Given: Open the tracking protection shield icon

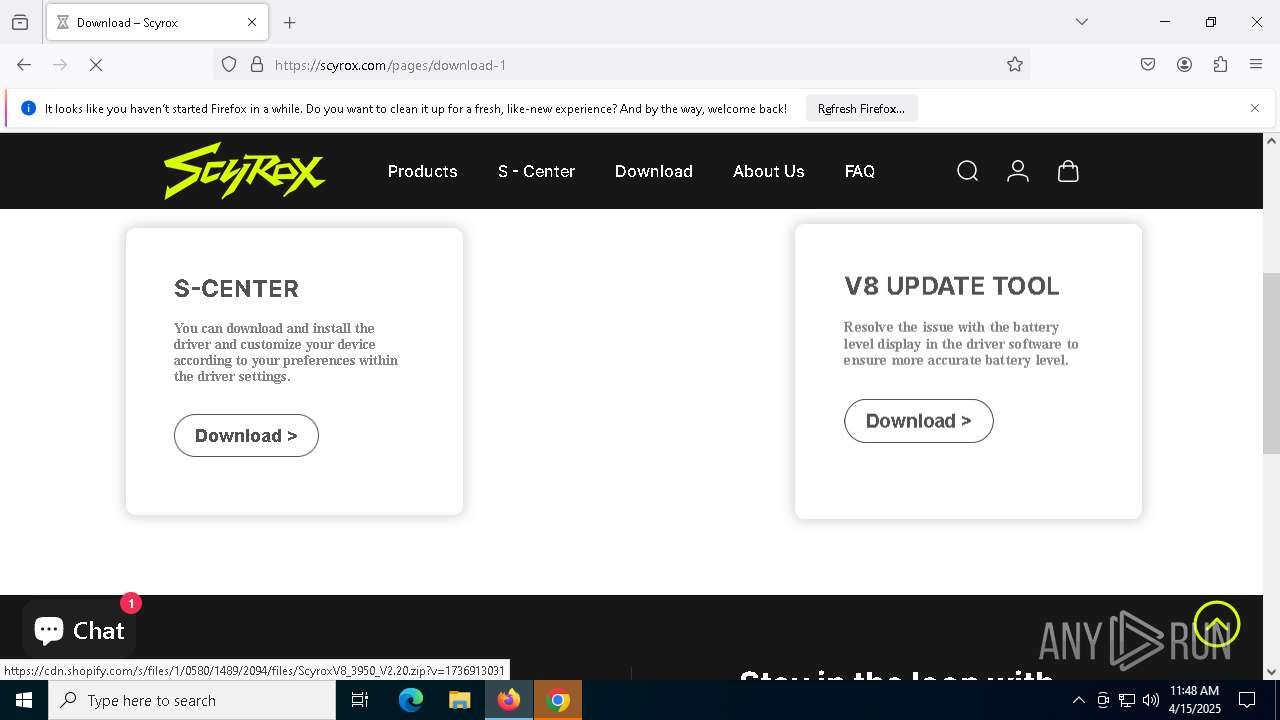Looking at the screenshot, I should point(229,65).
